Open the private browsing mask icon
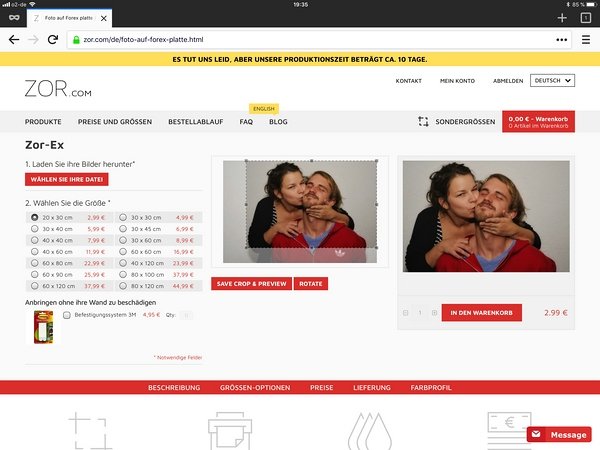Screen dimensions: 600x450 14,18
